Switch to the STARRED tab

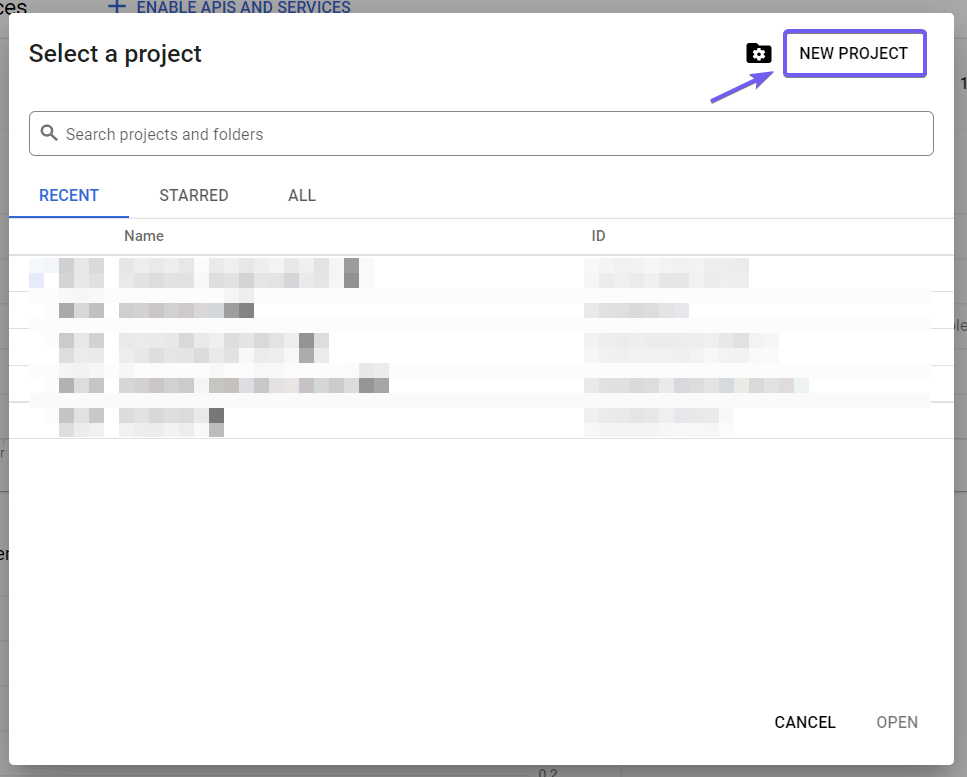pyautogui.click(x=193, y=195)
